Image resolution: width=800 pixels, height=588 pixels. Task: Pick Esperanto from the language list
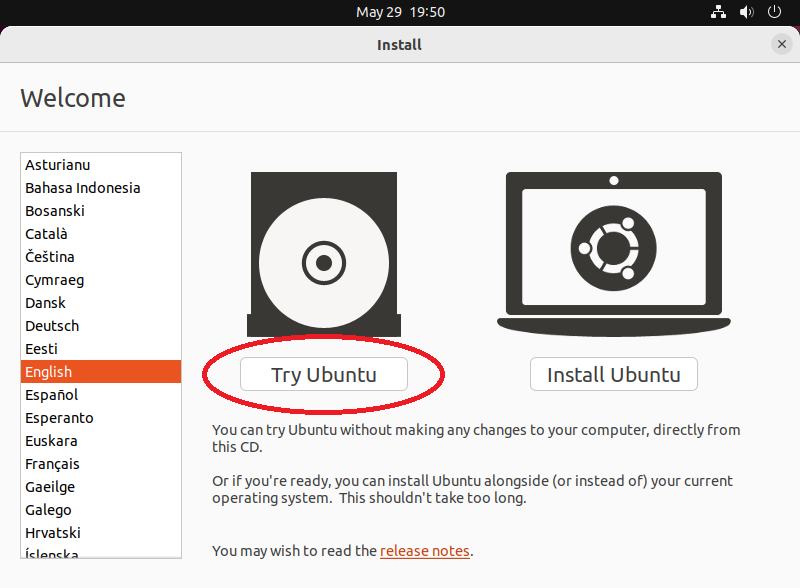pos(101,418)
